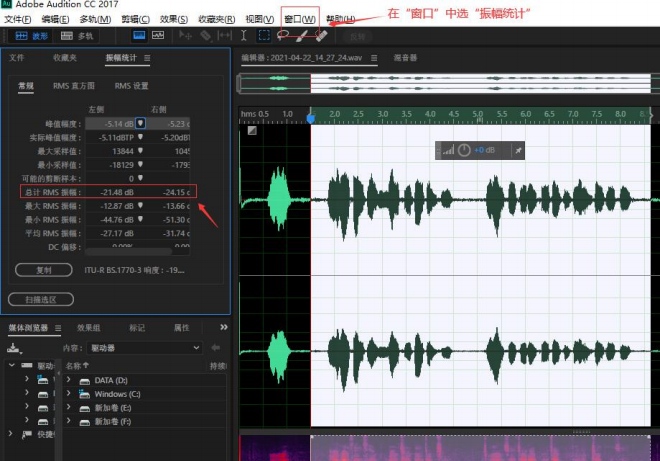Toggle the waveform display icon in toolbar
This screenshot has width=660, height=461.
[x=139, y=36]
